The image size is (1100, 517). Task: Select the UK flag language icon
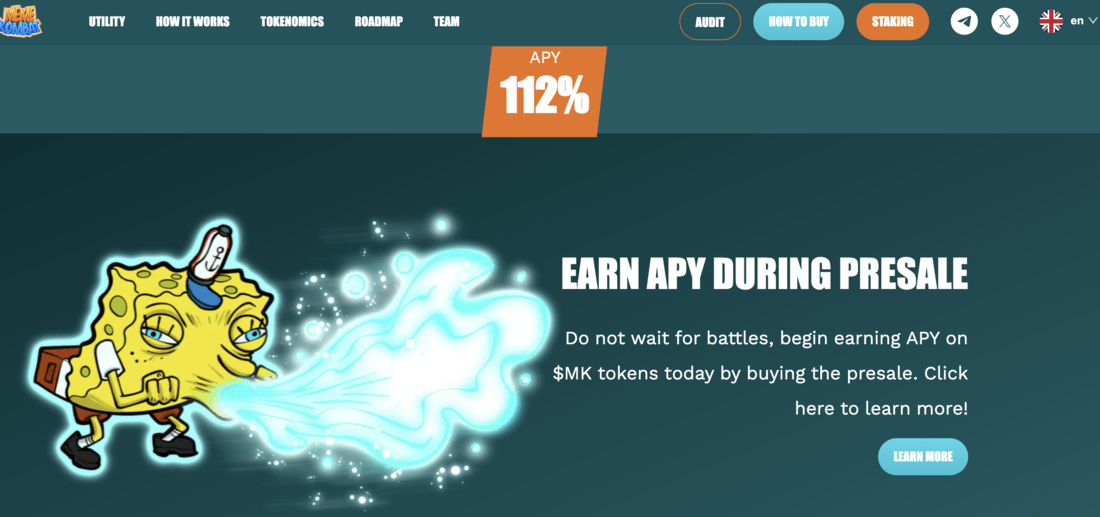[1051, 21]
